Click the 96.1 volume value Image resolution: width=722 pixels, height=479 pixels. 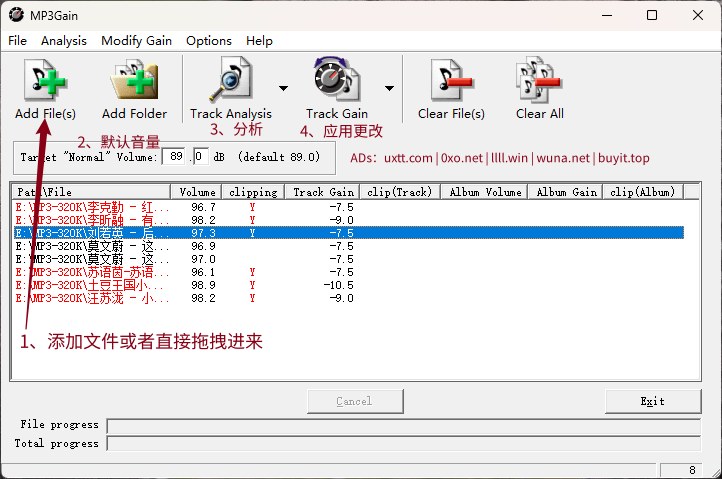click(203, 272)
